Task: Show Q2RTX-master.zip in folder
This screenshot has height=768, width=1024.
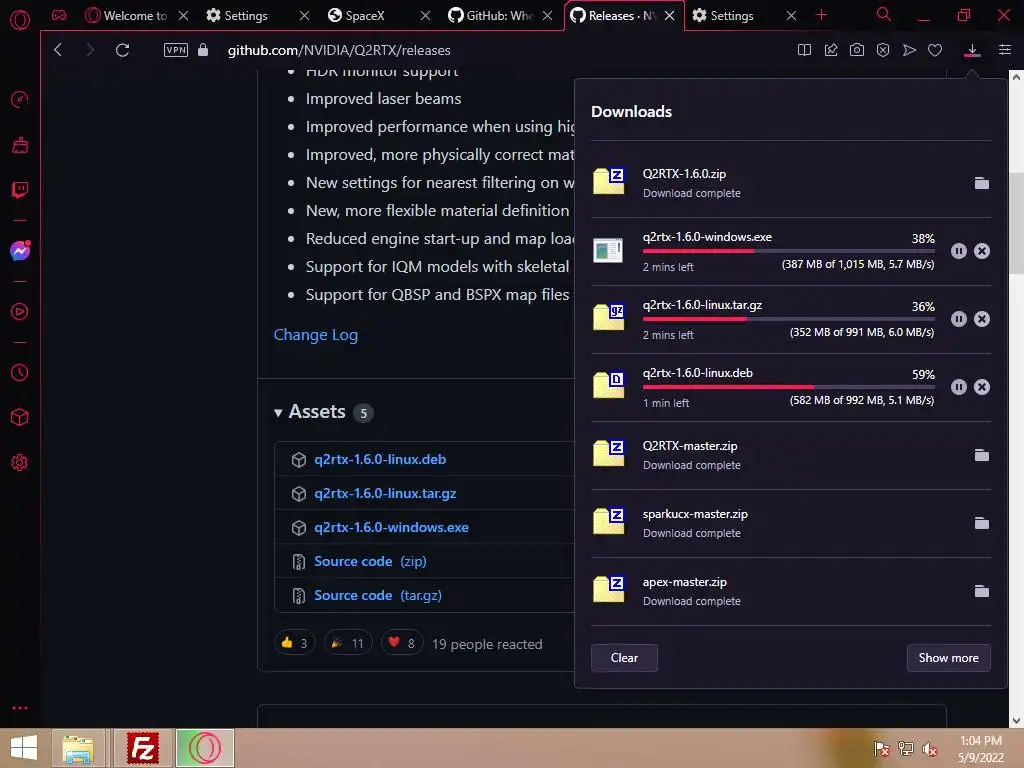Action: [982, 455]
